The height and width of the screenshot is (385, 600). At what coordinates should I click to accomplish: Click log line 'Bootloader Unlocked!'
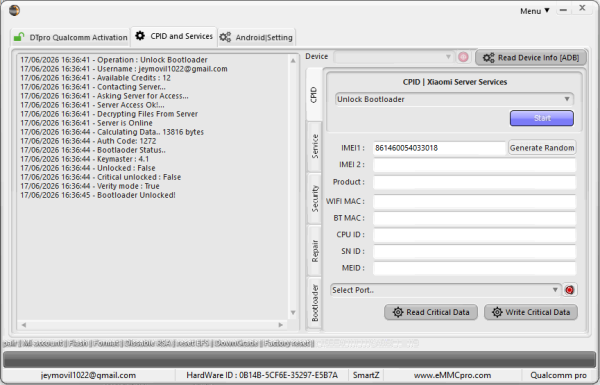(98, 195)
